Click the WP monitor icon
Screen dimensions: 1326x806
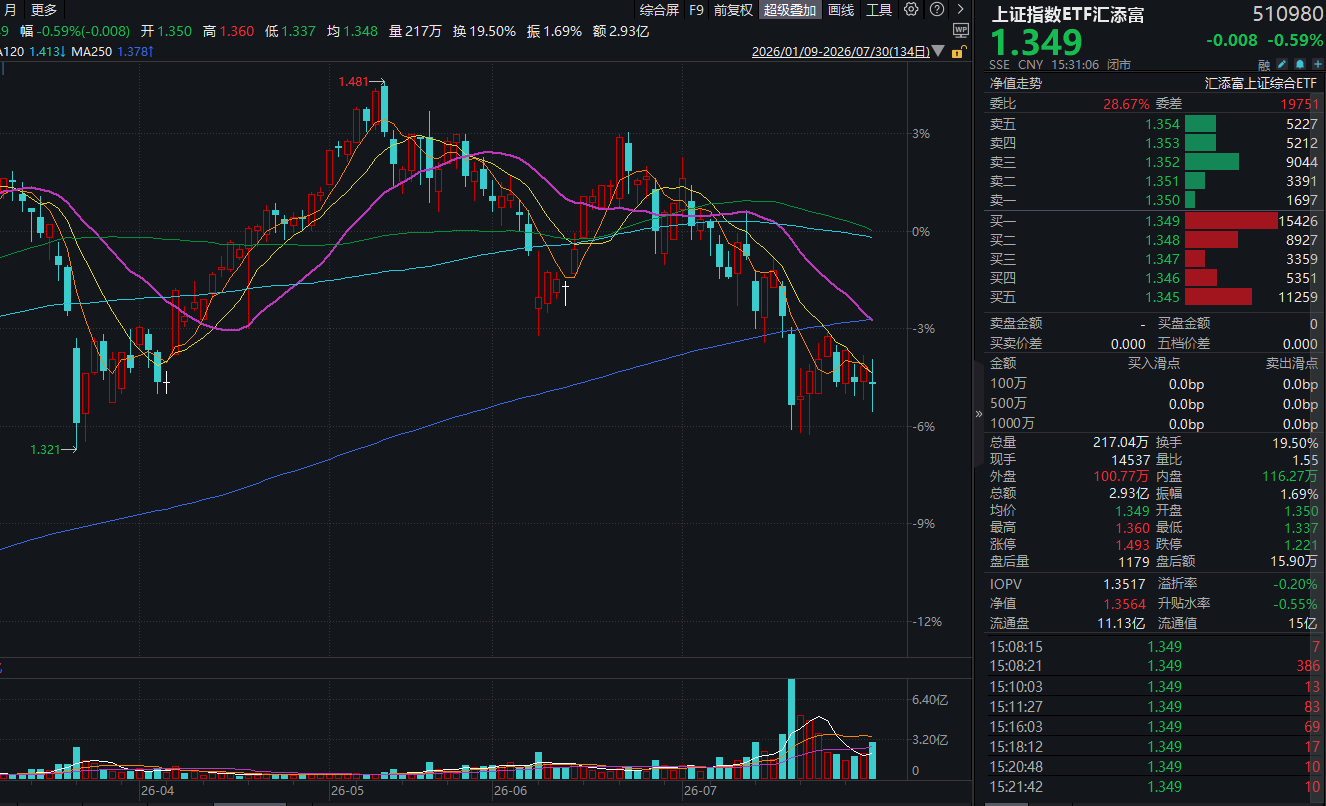click(961, 31)
